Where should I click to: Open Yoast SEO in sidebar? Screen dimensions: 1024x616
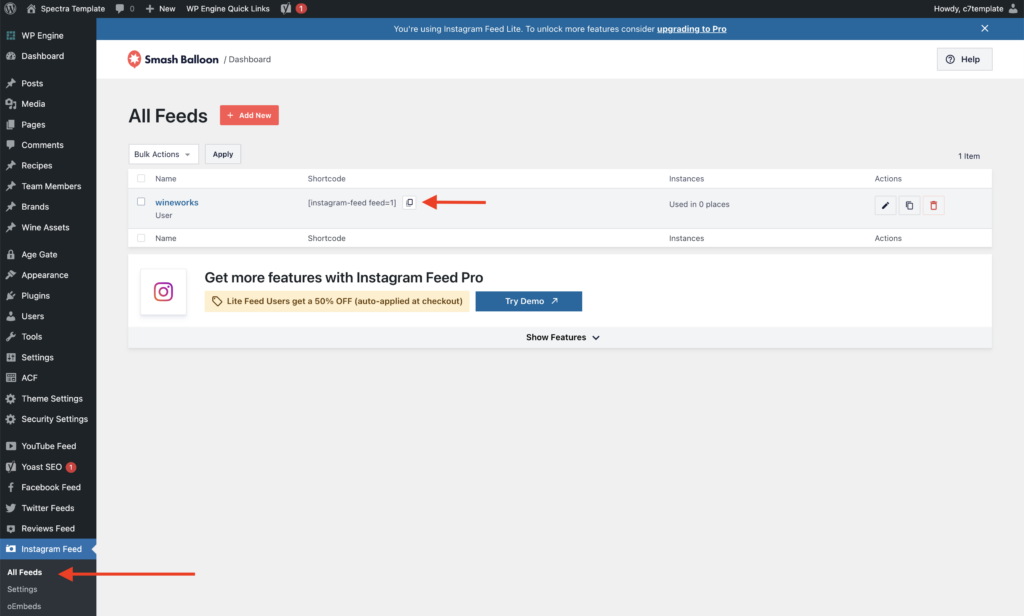[48, 467]
